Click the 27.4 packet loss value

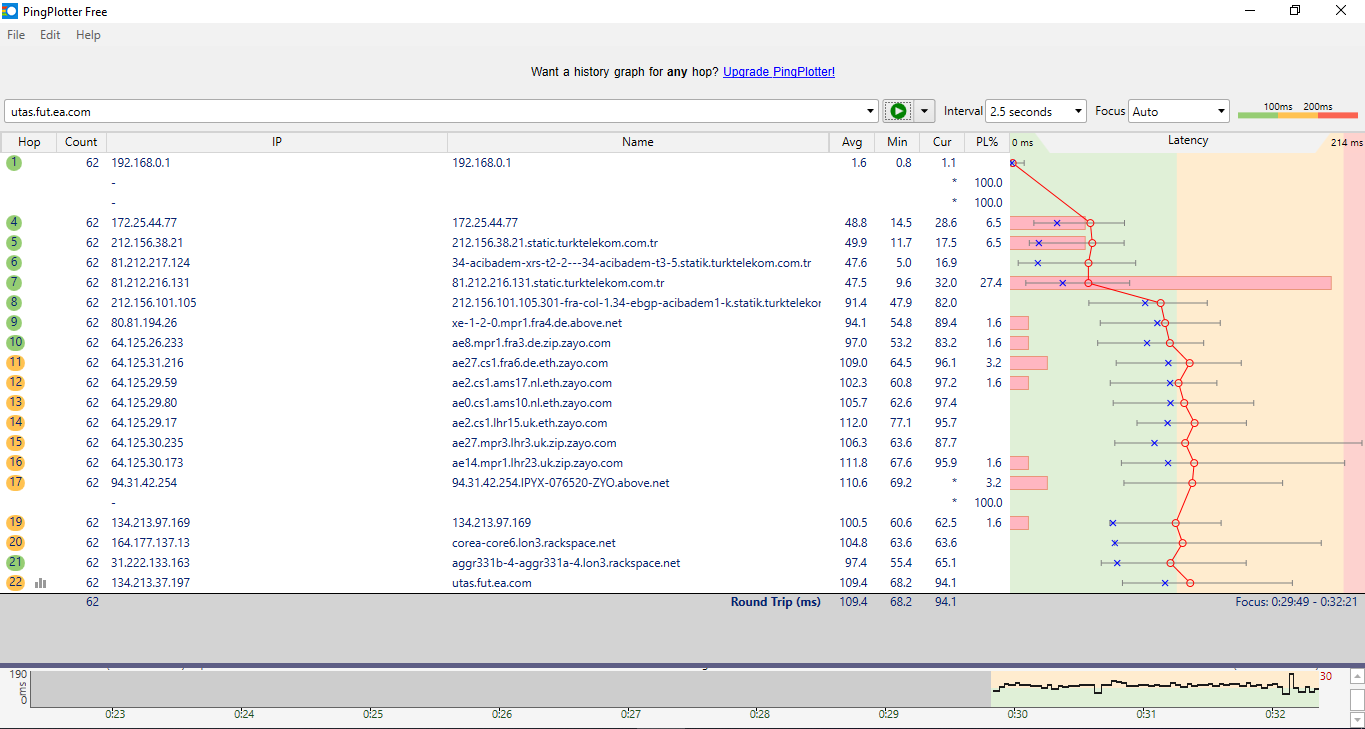[991, 282]
